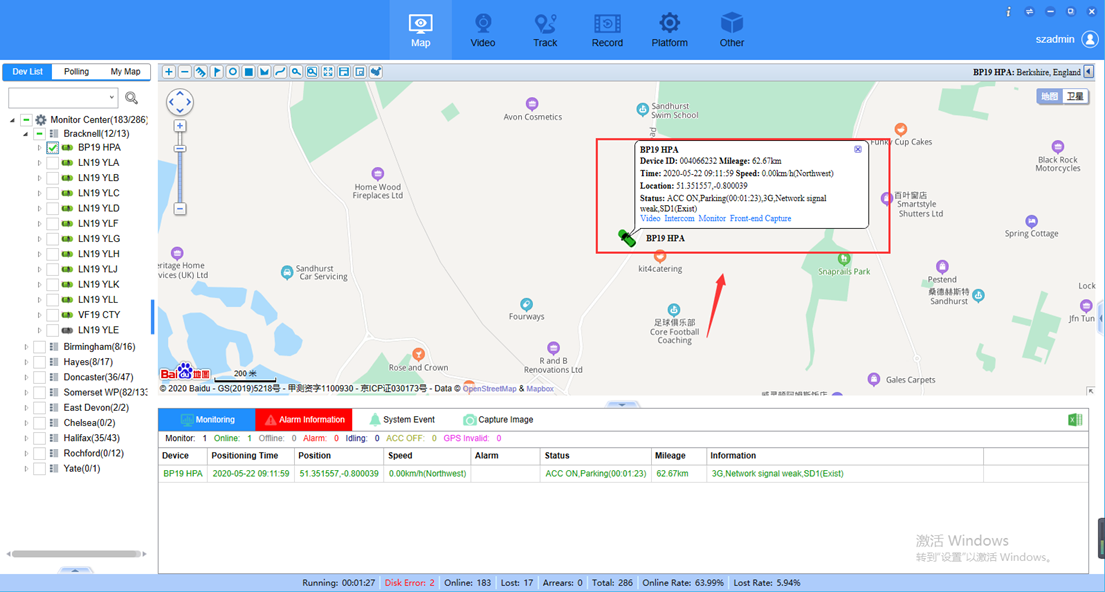Choose the circle drawing tool
This screenshot has height=592, width=1105.
[233, 72]
